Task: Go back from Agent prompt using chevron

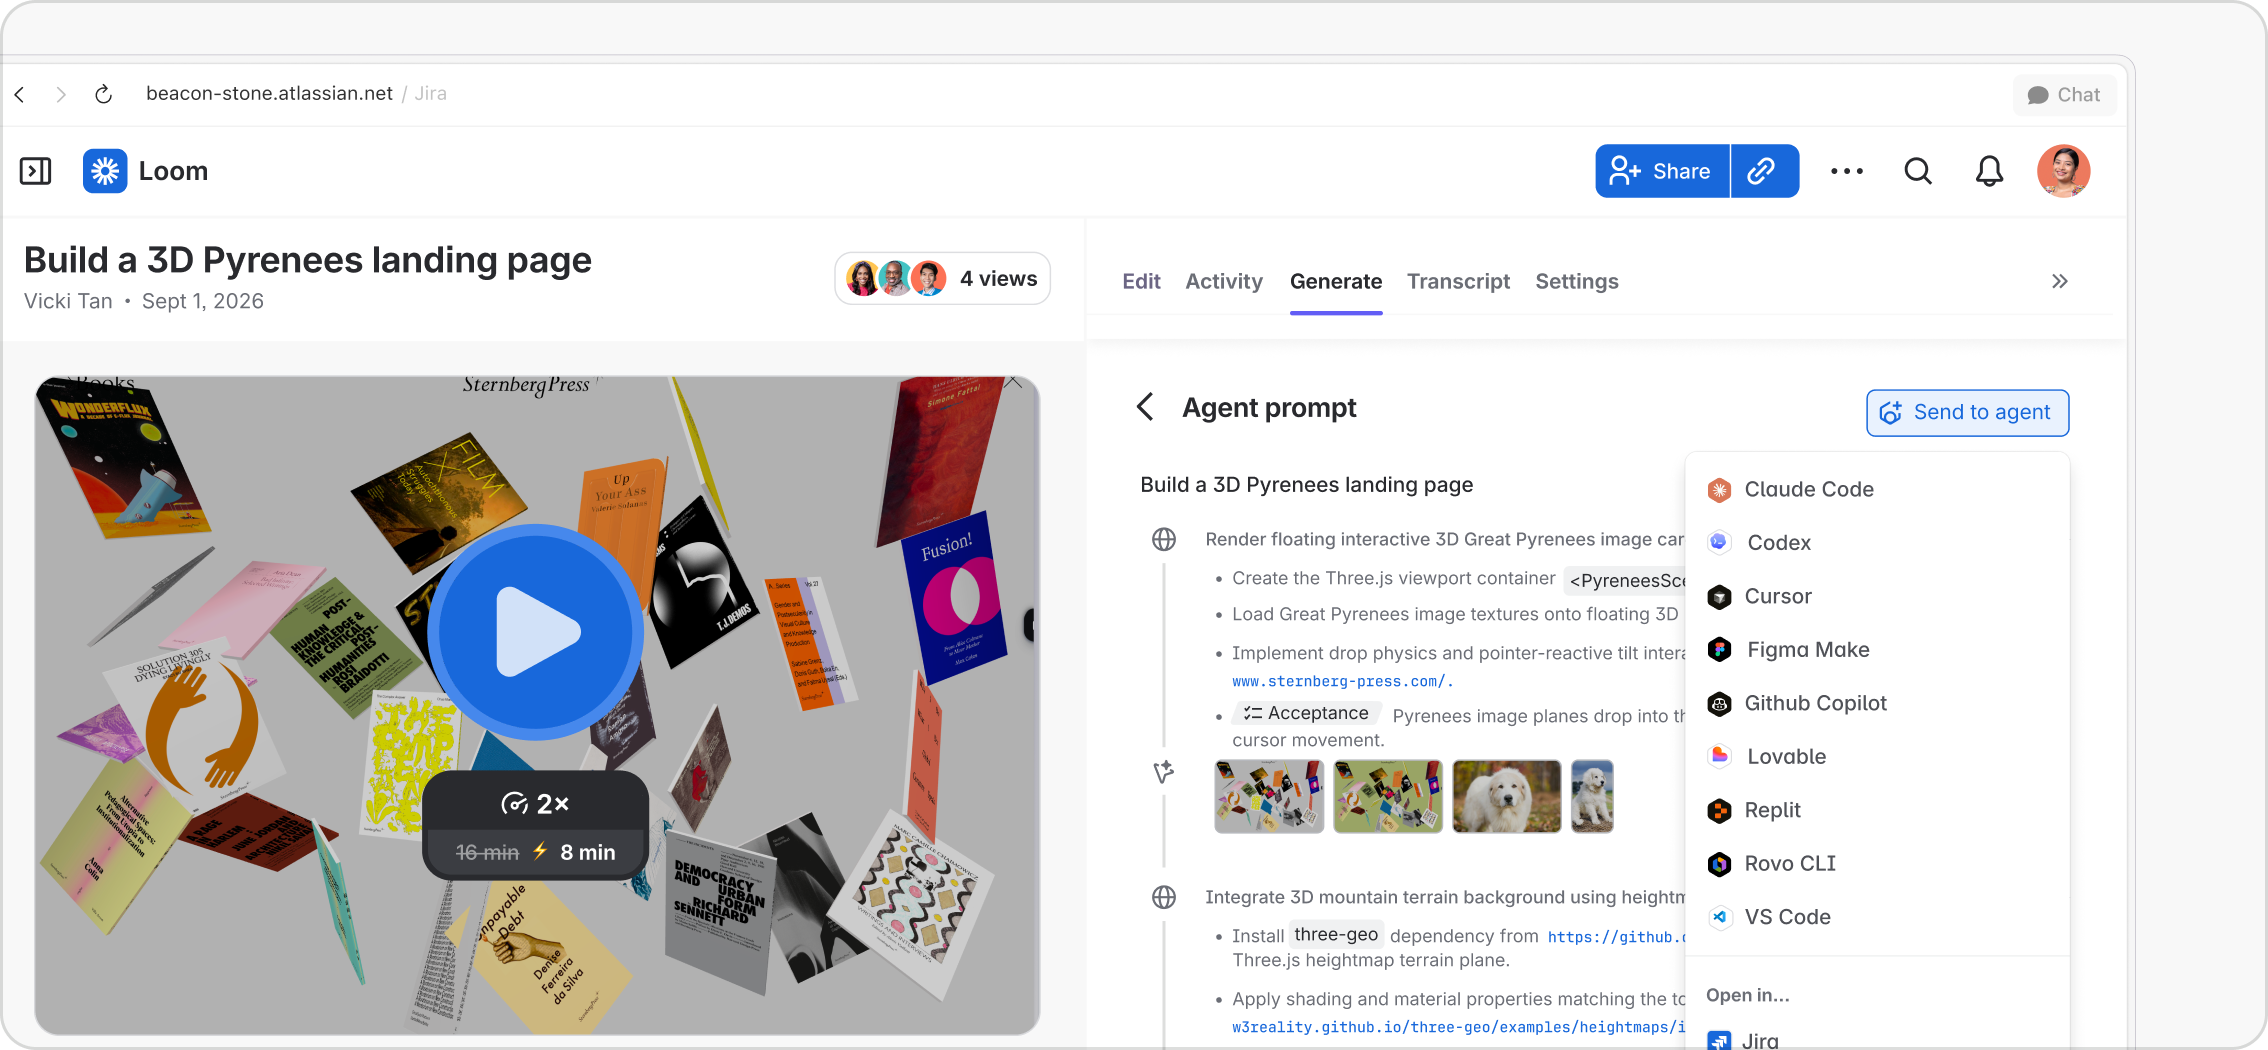Action: (1146, 407)
